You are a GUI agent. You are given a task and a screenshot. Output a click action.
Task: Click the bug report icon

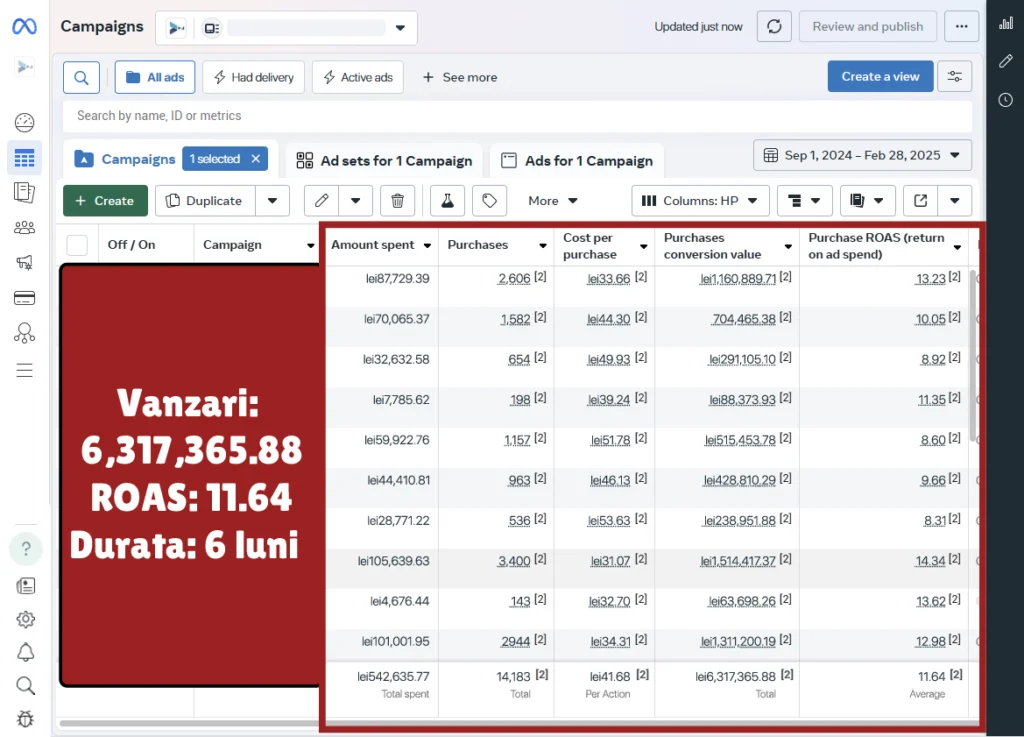pyautogui.click(x=25, y=719)
